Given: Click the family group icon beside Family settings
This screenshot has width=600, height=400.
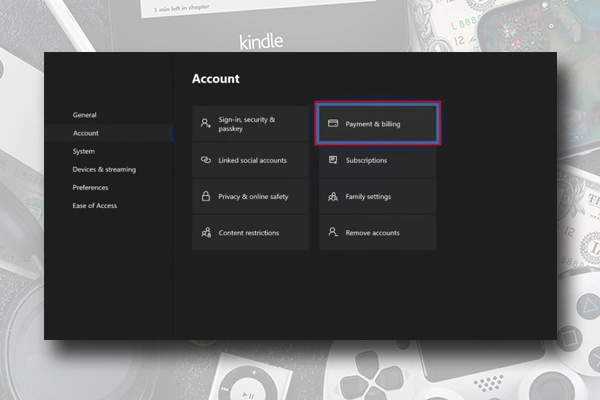Looking at the screenshot, I should point(333,196).
